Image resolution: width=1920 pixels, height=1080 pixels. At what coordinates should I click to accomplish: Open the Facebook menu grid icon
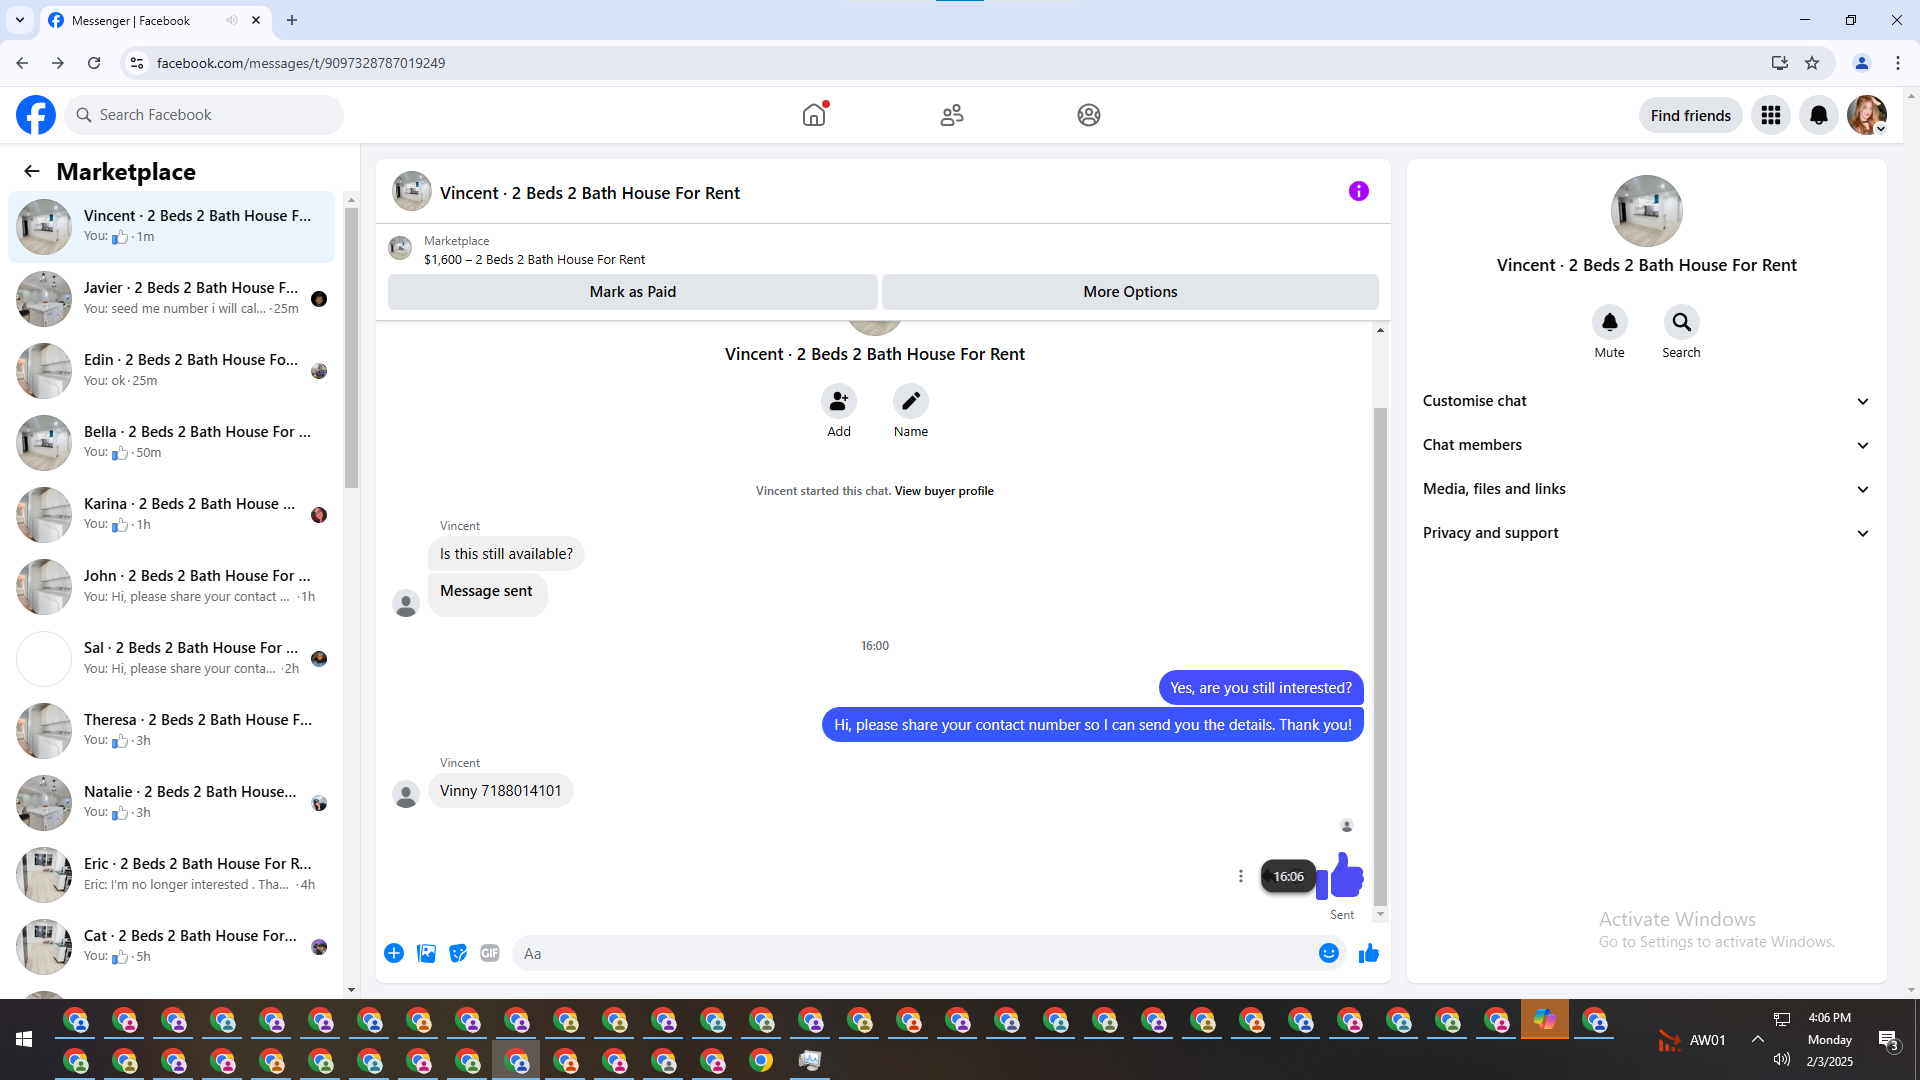[x=1771, y=115]
